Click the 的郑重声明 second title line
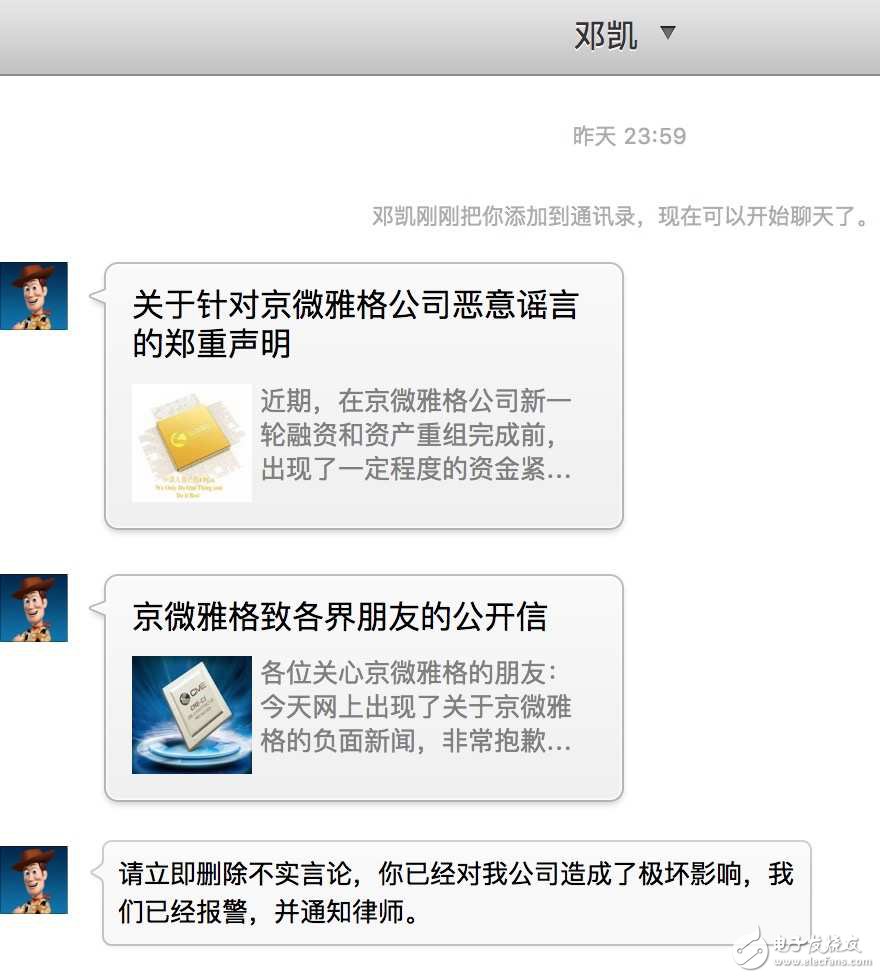Screen dimensions: 880x978 click(212, 344)
